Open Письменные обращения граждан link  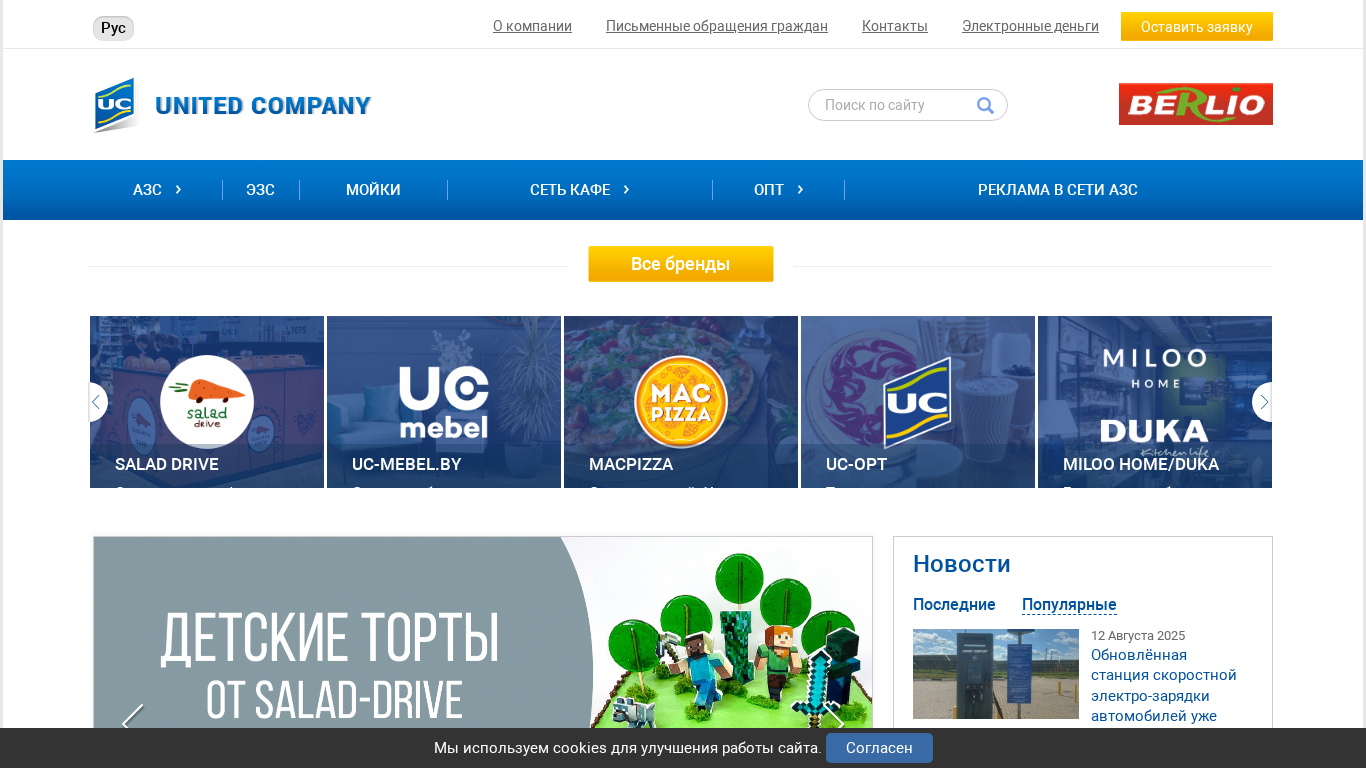pyautogui.click(x=717, y=26)
